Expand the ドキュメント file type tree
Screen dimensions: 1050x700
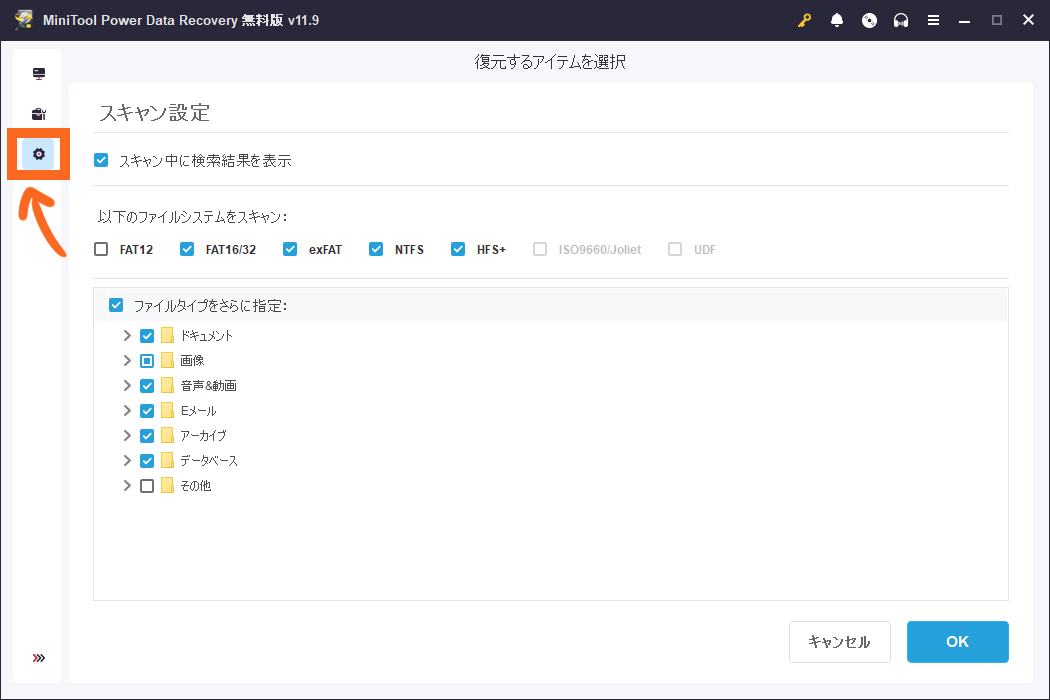(x=127, y=336)
